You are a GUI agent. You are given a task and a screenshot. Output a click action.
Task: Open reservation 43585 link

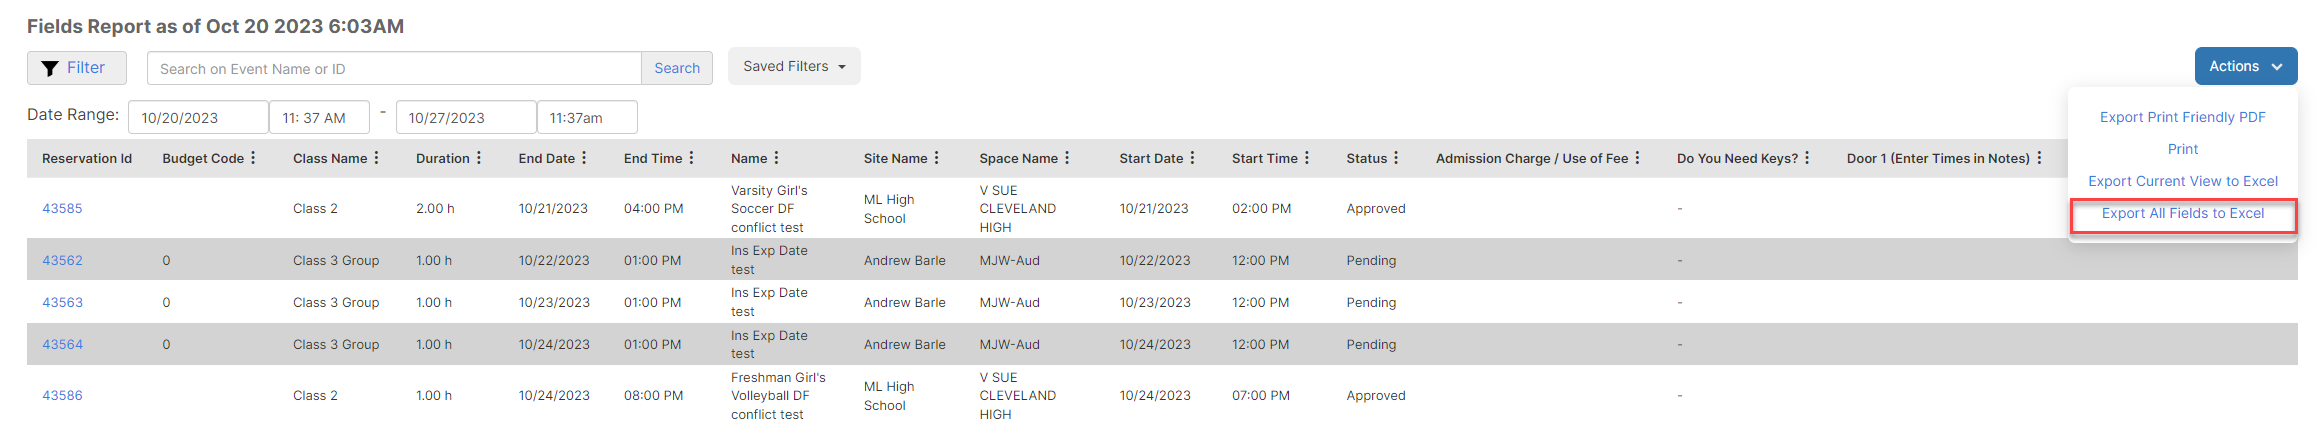pos(62,208)
